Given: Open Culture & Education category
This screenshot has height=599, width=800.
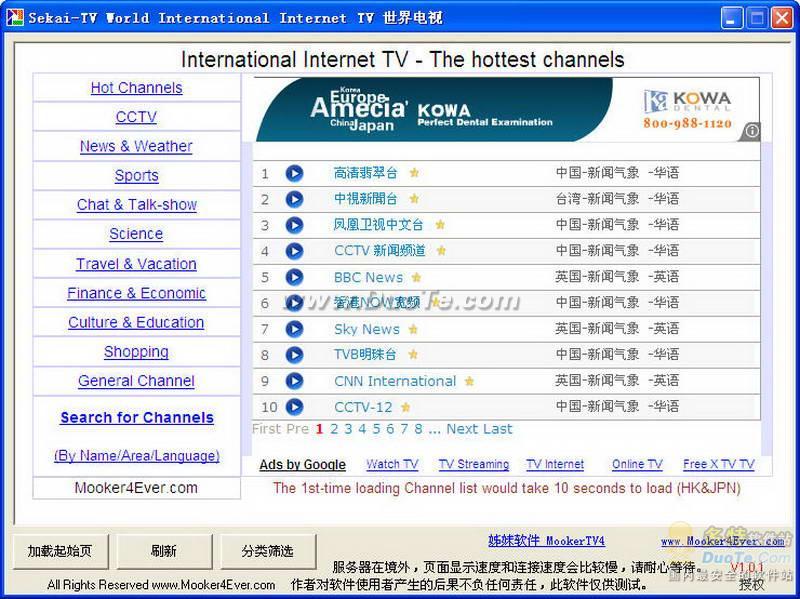Looking at the screenshot, I should click(136, 322).
